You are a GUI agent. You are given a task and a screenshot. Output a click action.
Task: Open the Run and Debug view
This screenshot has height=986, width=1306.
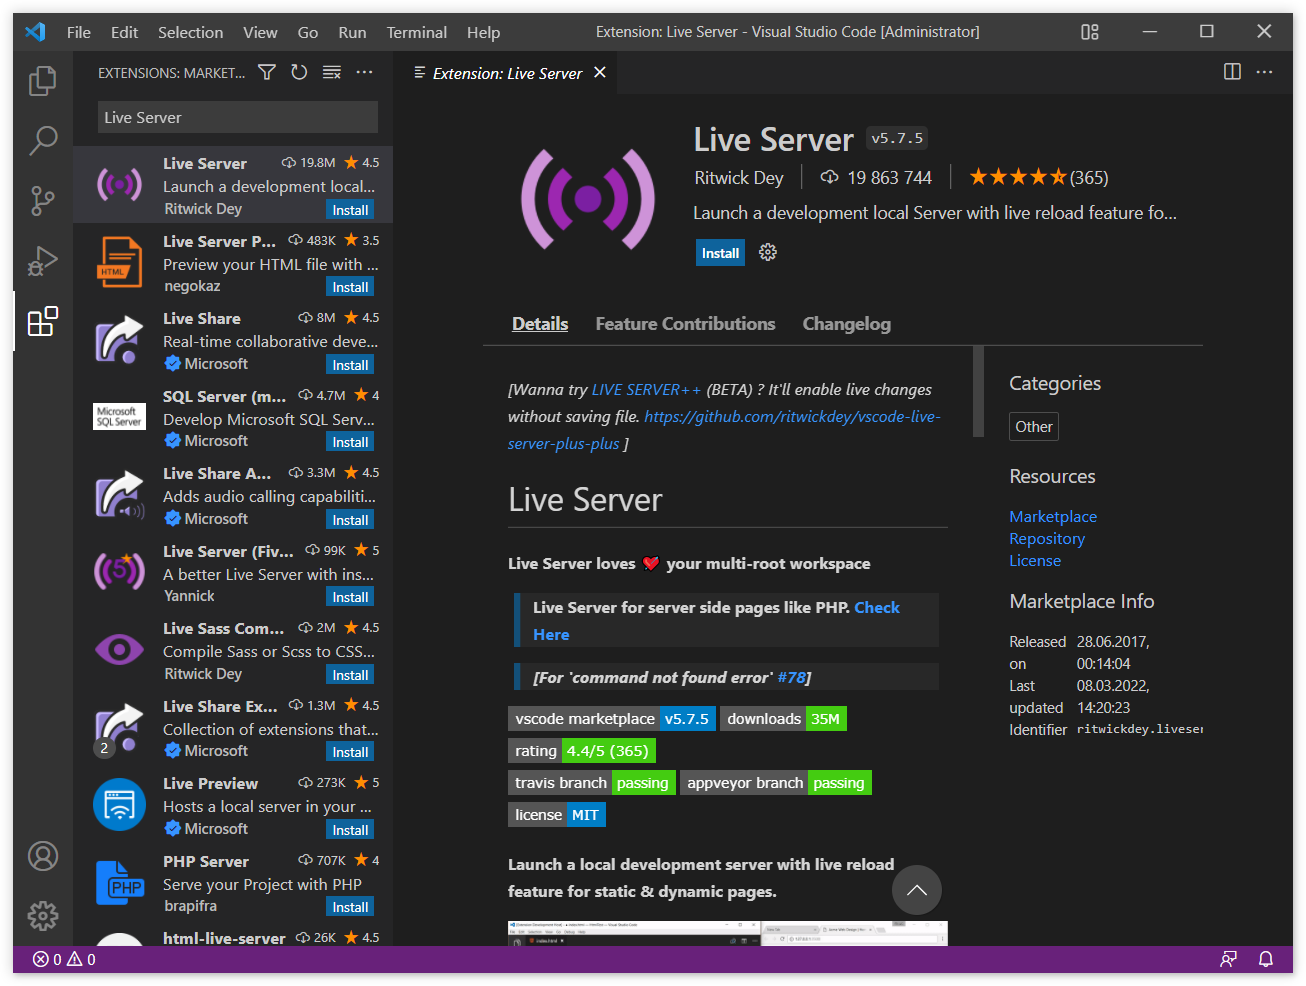pyautogui.click(x=42, y=261)
